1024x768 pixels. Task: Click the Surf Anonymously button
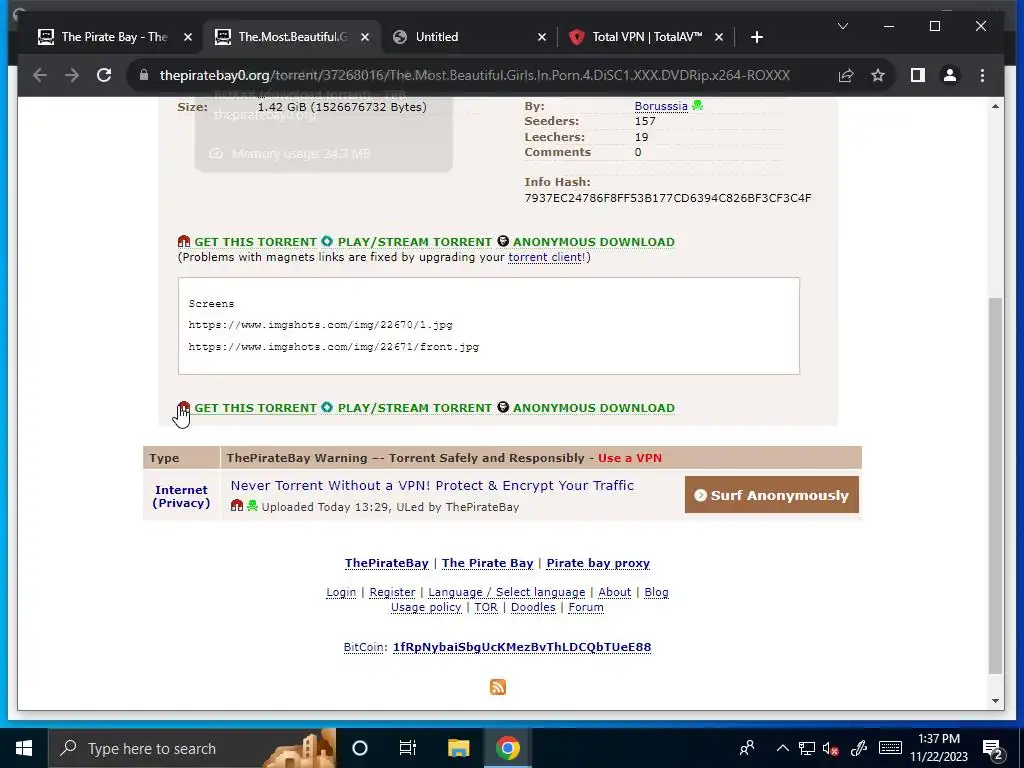click(771, 495)
